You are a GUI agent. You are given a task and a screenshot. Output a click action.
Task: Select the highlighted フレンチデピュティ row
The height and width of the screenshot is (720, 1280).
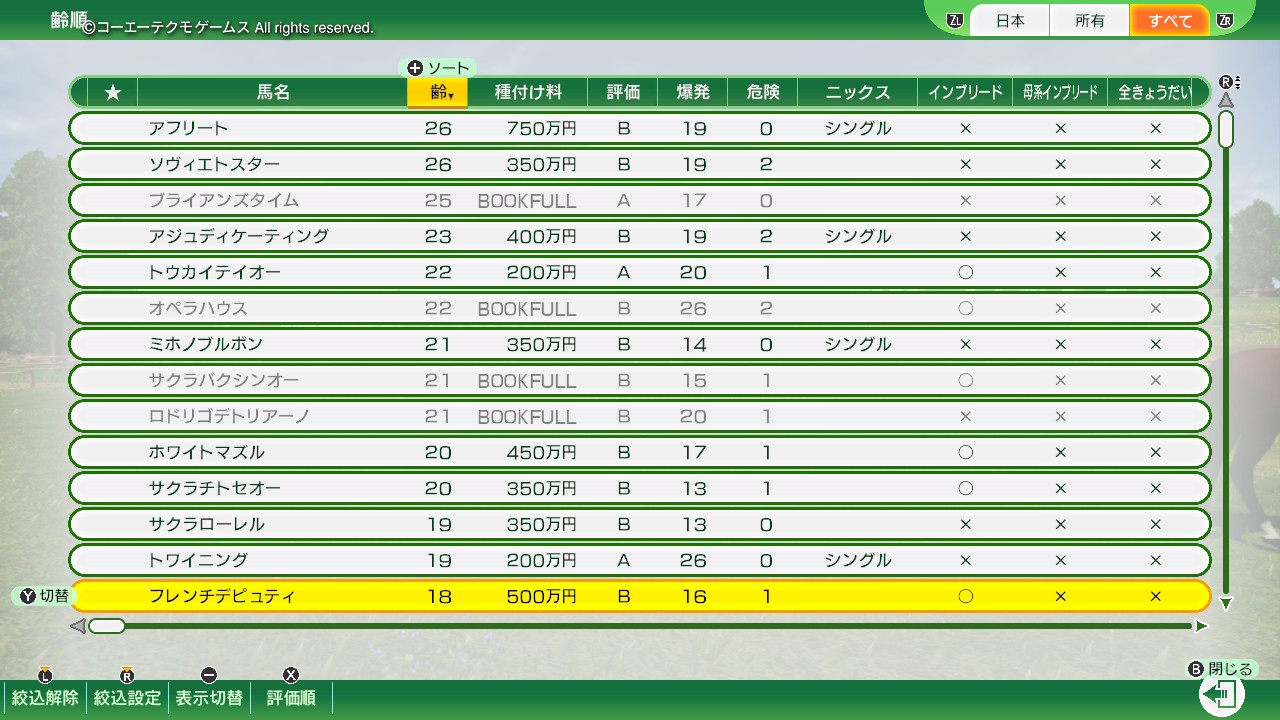point(640,596)
